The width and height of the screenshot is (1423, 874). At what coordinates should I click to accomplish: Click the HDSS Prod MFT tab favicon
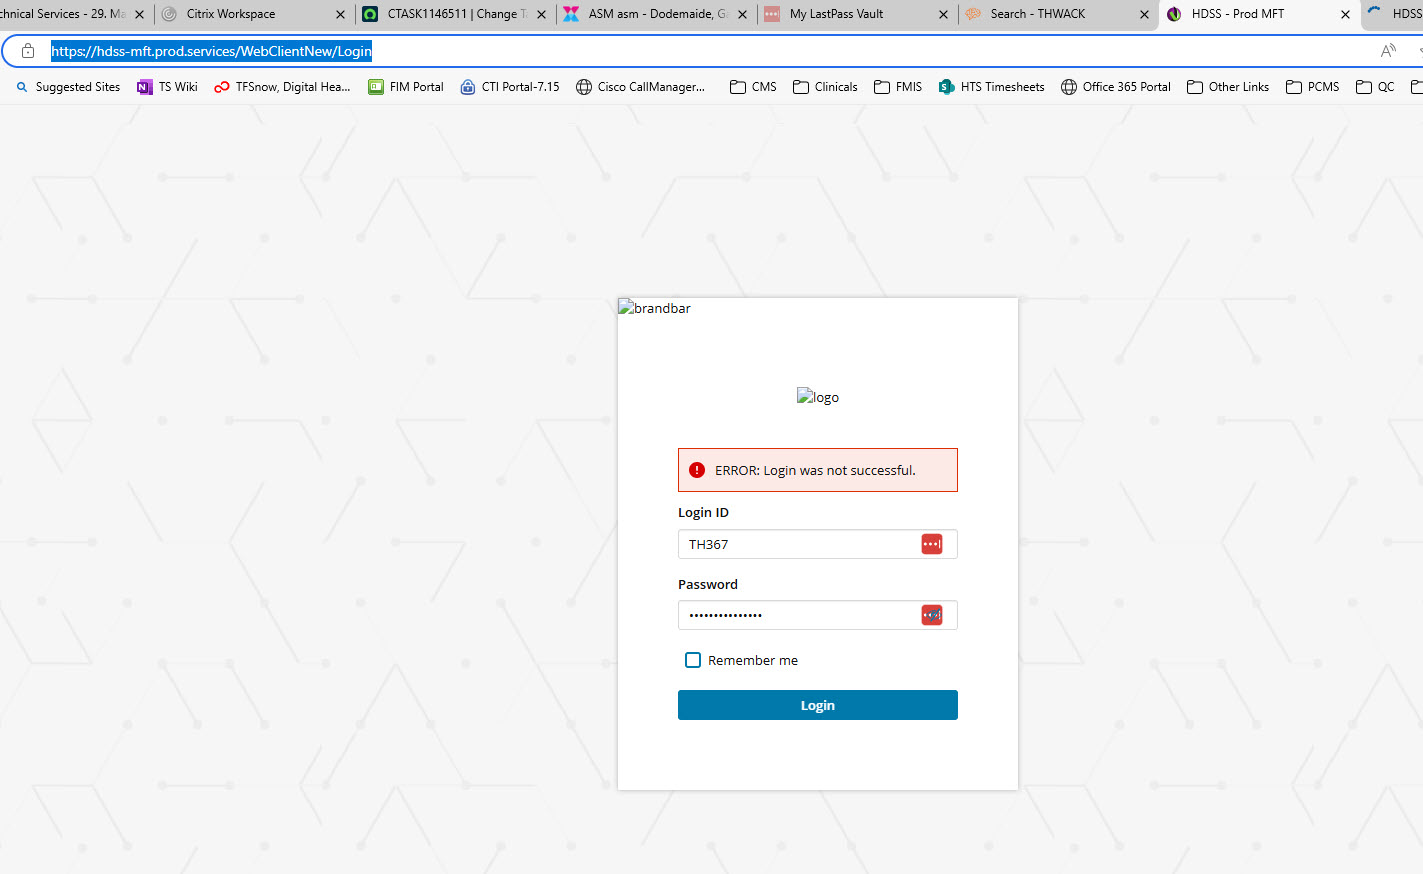coord(1174,14)
